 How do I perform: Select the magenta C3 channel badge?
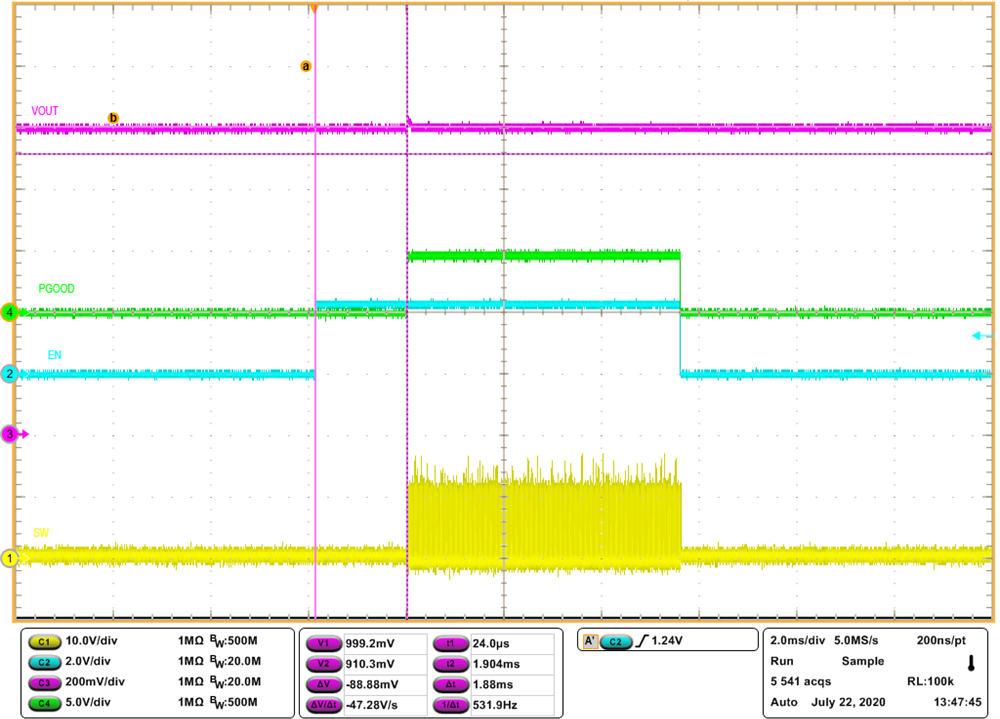pos(46,680)
